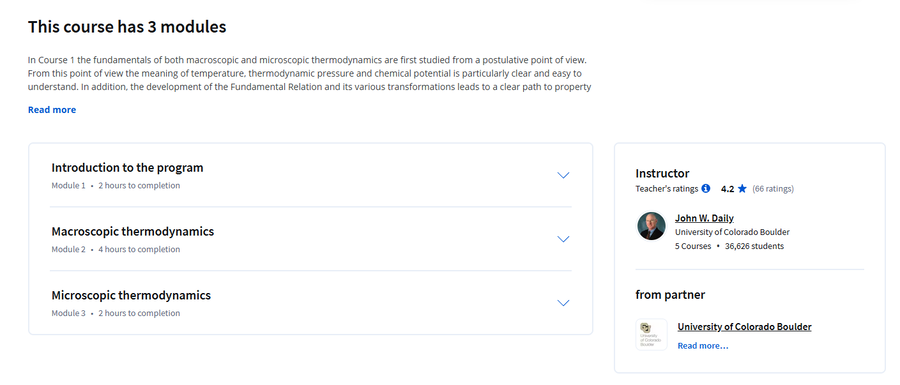Click the This course has 3 modules heading
Viewport: 900px width, 385px height.
[x=127, y=26]
